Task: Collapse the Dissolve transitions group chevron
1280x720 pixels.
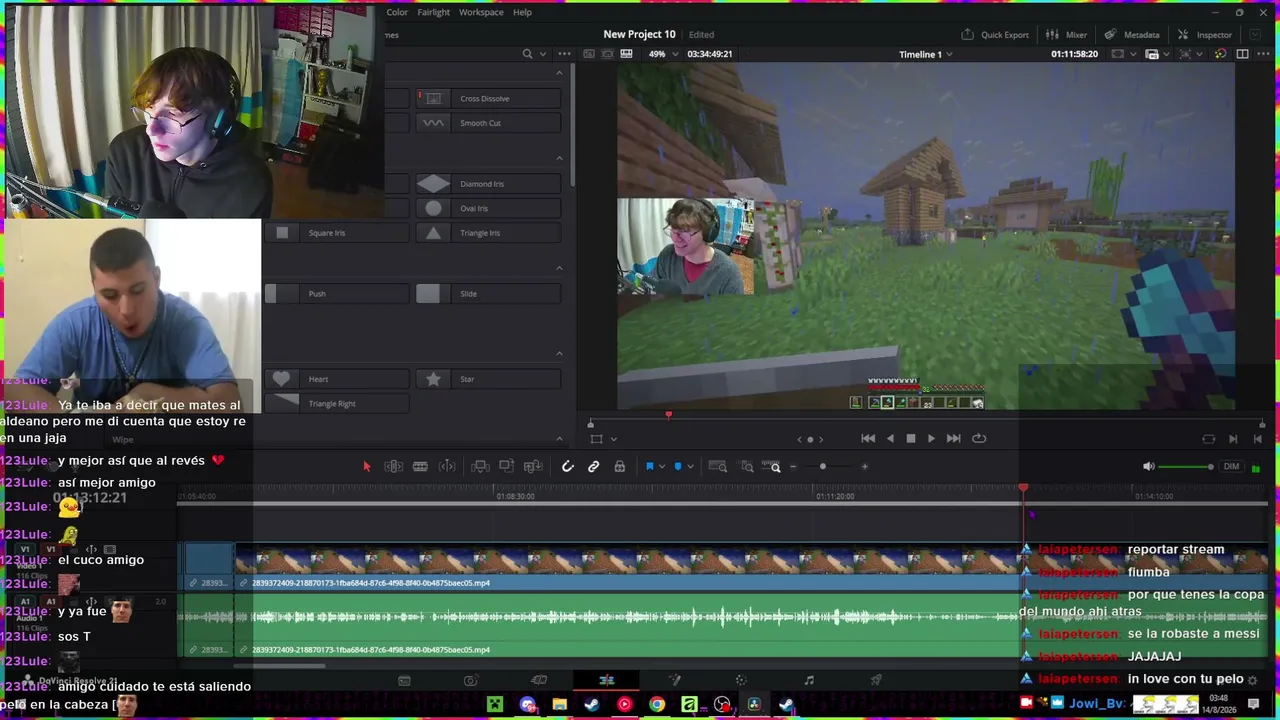Action: pos(559,73)
